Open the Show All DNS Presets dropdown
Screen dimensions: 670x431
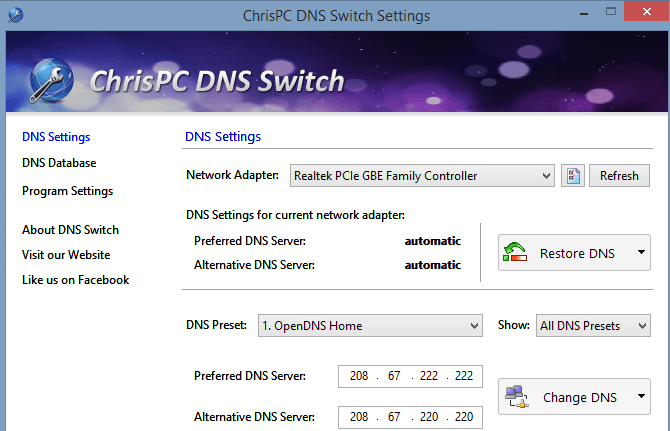[593, 326]
